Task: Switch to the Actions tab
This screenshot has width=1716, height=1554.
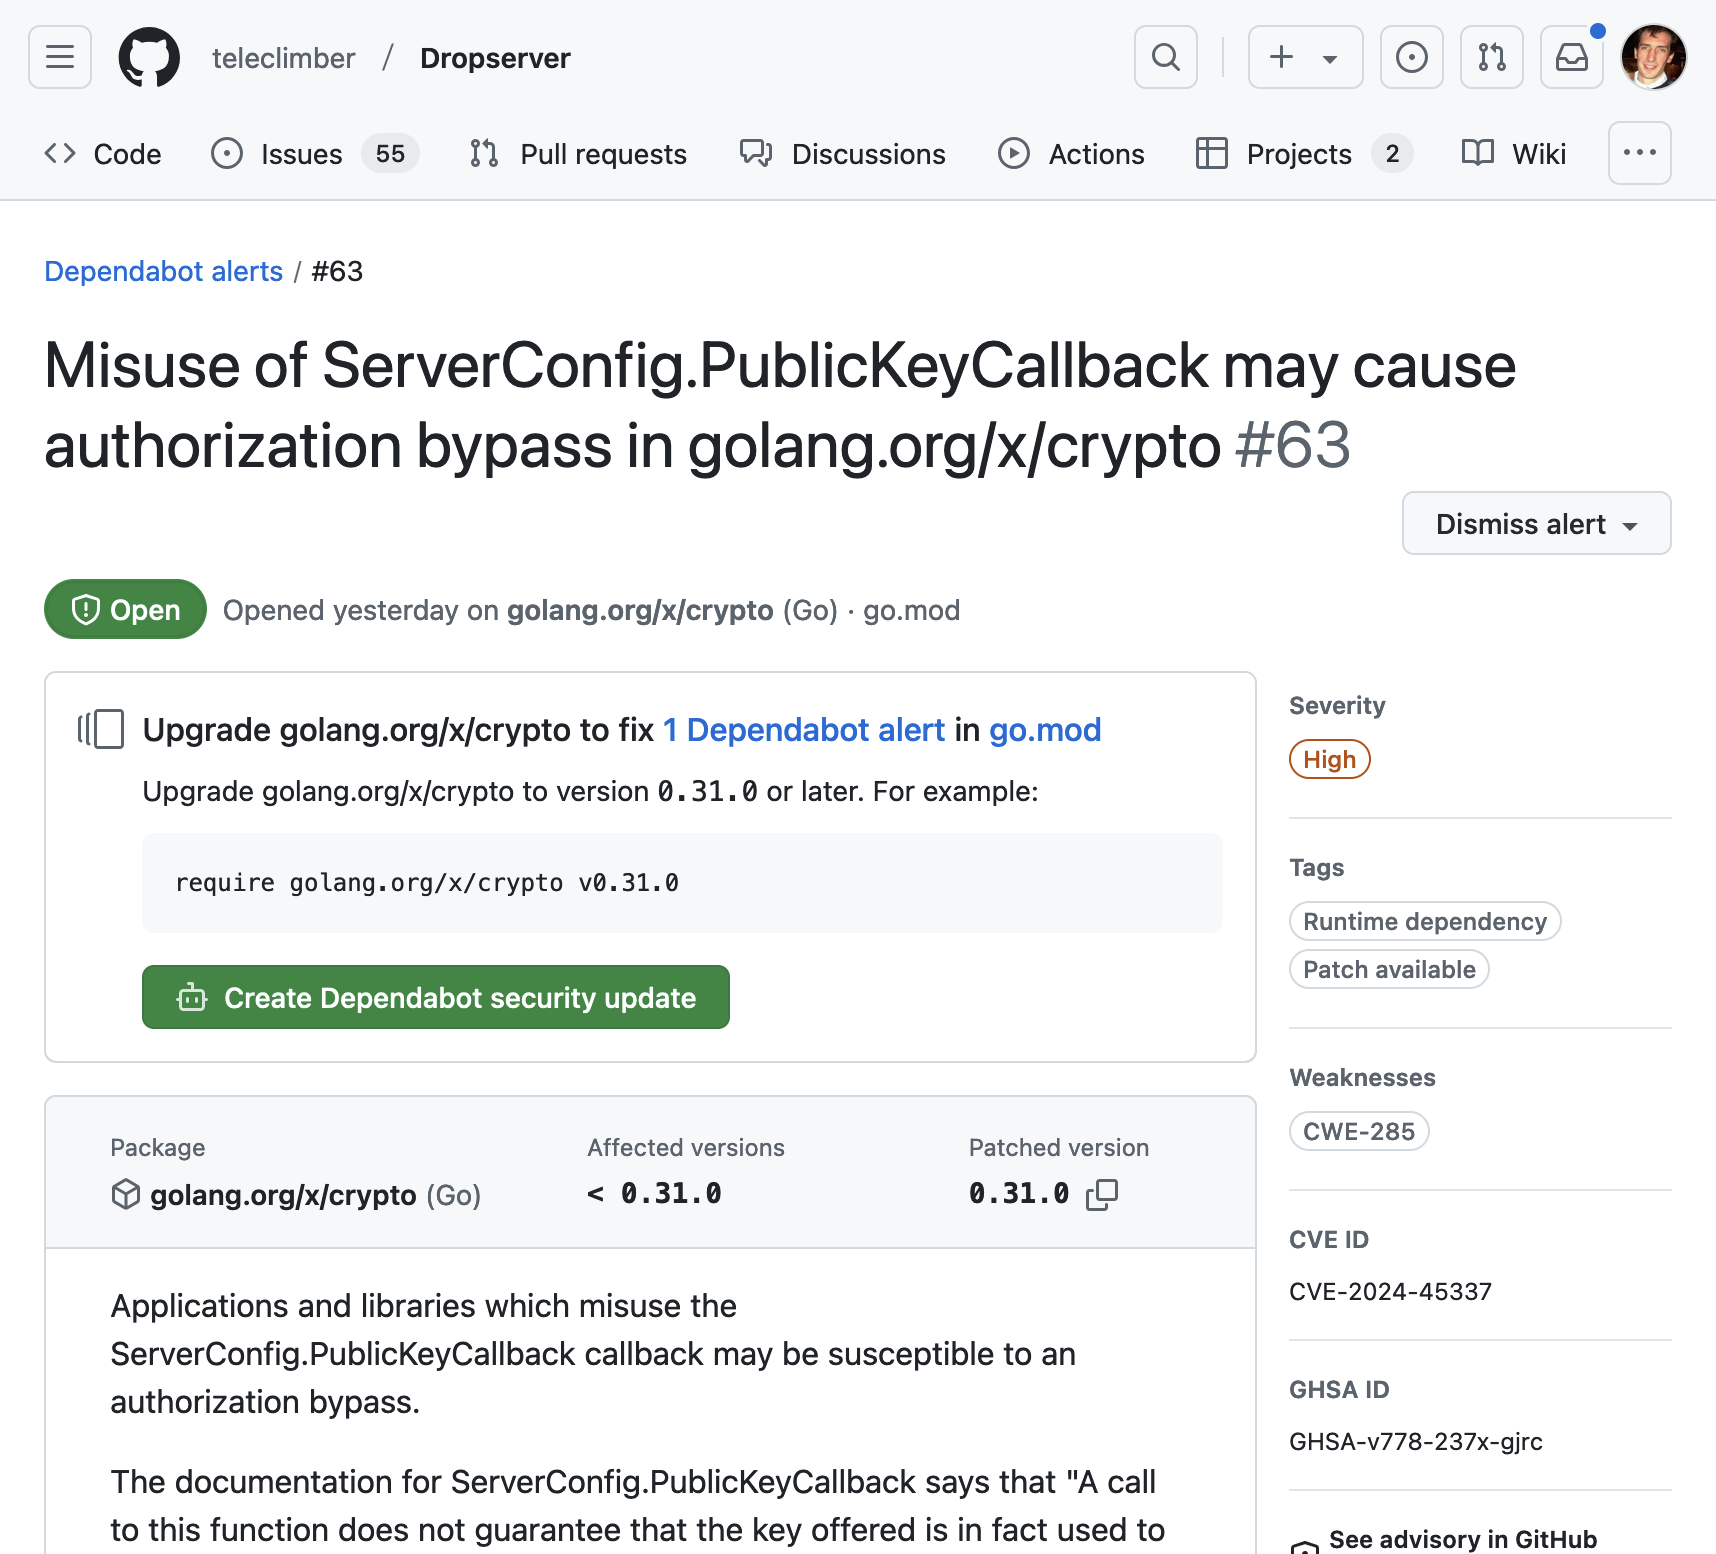Action: [1072, 154]
